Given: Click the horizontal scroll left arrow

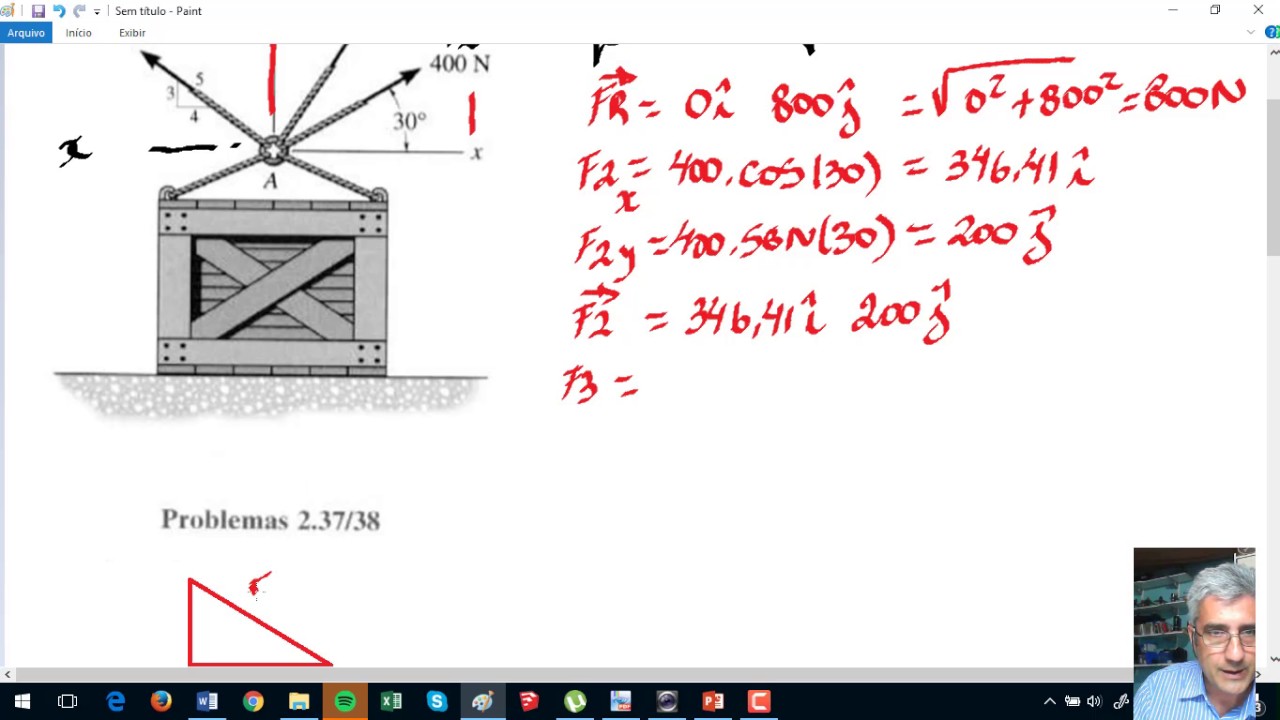Looking at the screenshot, I should 7,674.
